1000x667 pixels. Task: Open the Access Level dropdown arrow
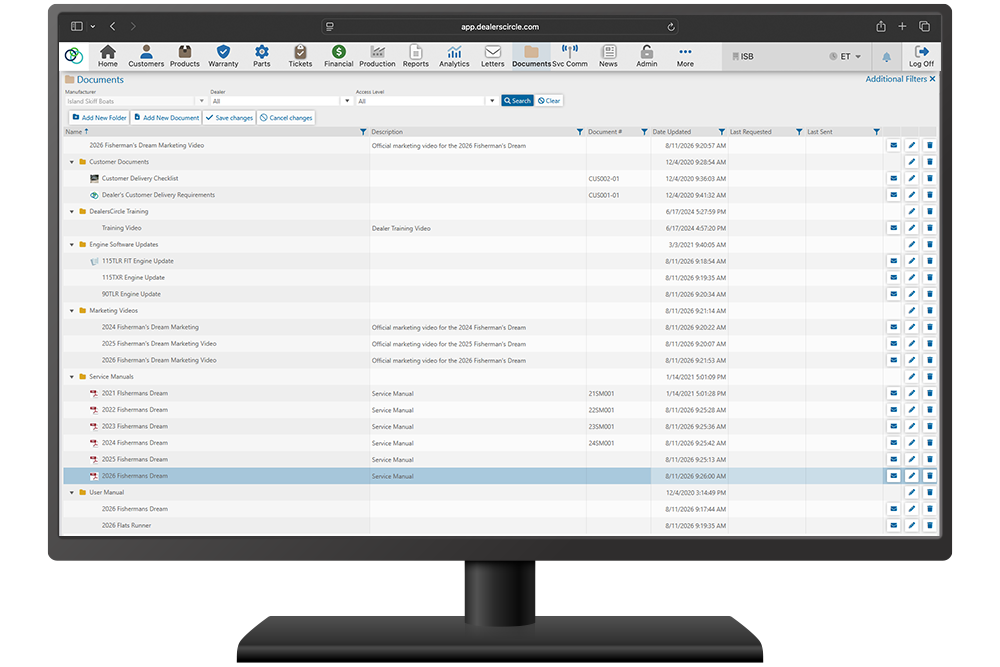(x=492, y=101)
